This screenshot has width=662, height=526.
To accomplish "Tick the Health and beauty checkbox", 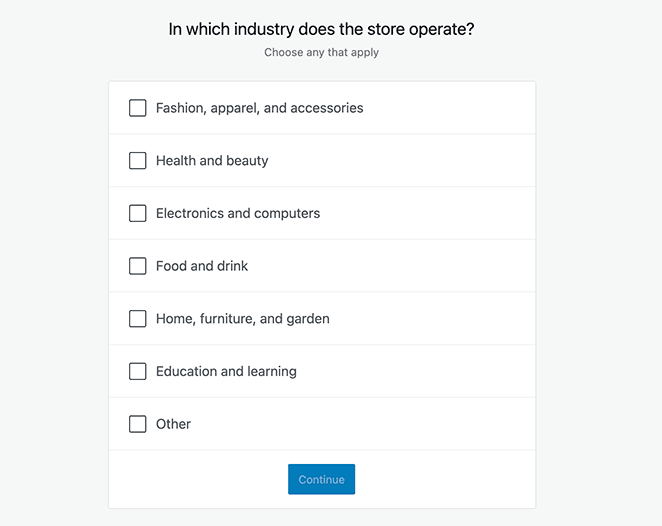I will click(x=138, y=161).
